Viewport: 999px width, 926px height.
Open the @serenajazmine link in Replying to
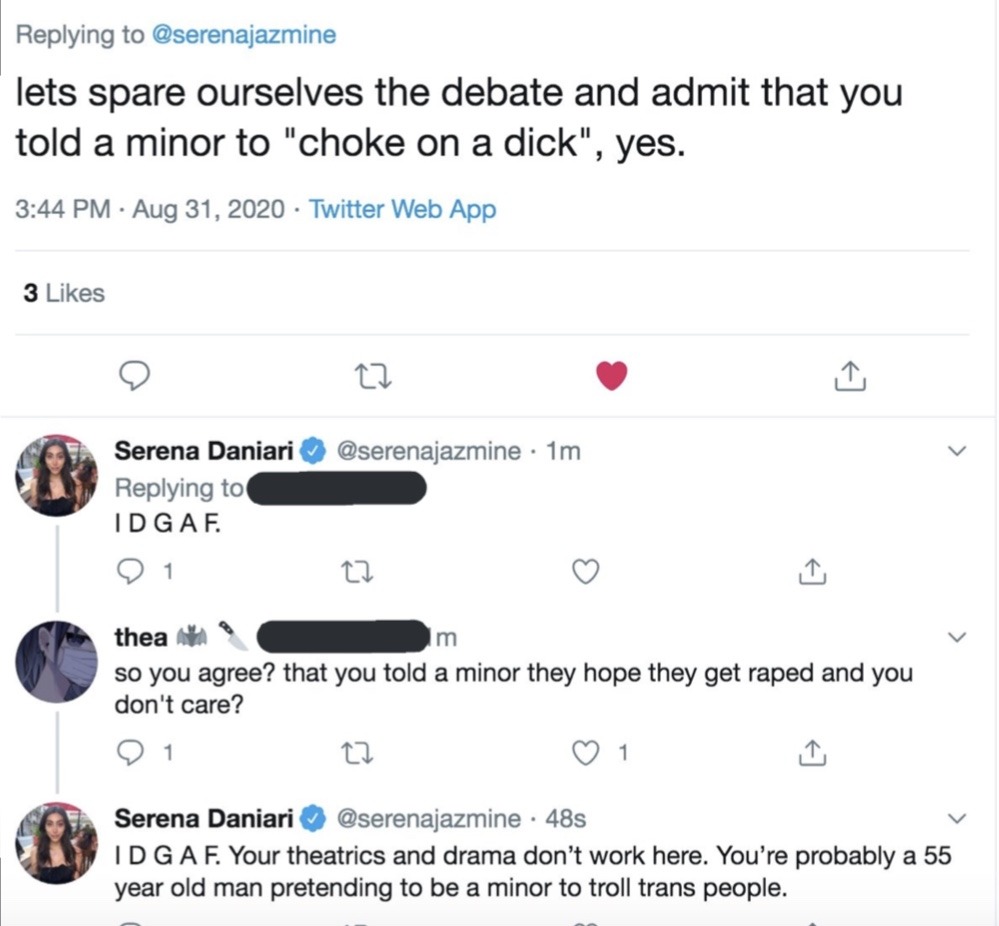[x=243, y=36]
